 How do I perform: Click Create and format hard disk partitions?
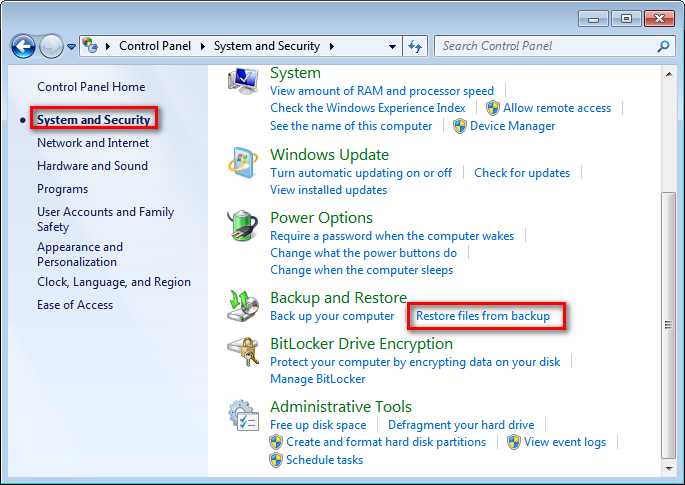pyautogui.click(x=386, y=442)
